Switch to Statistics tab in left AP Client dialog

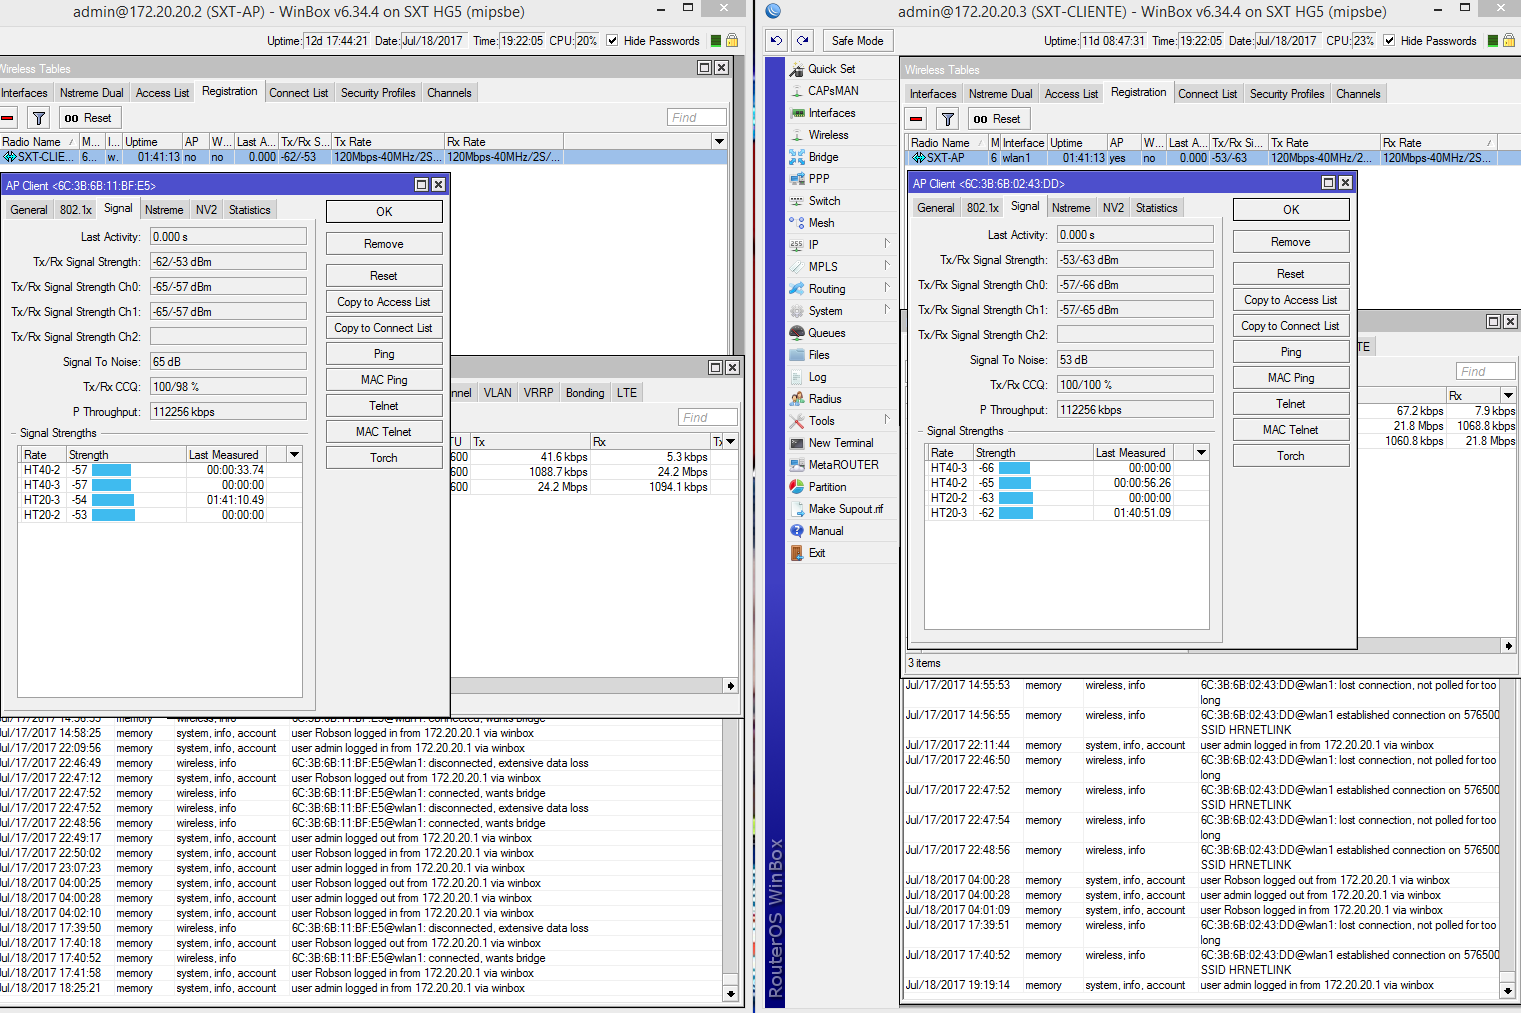249,210
